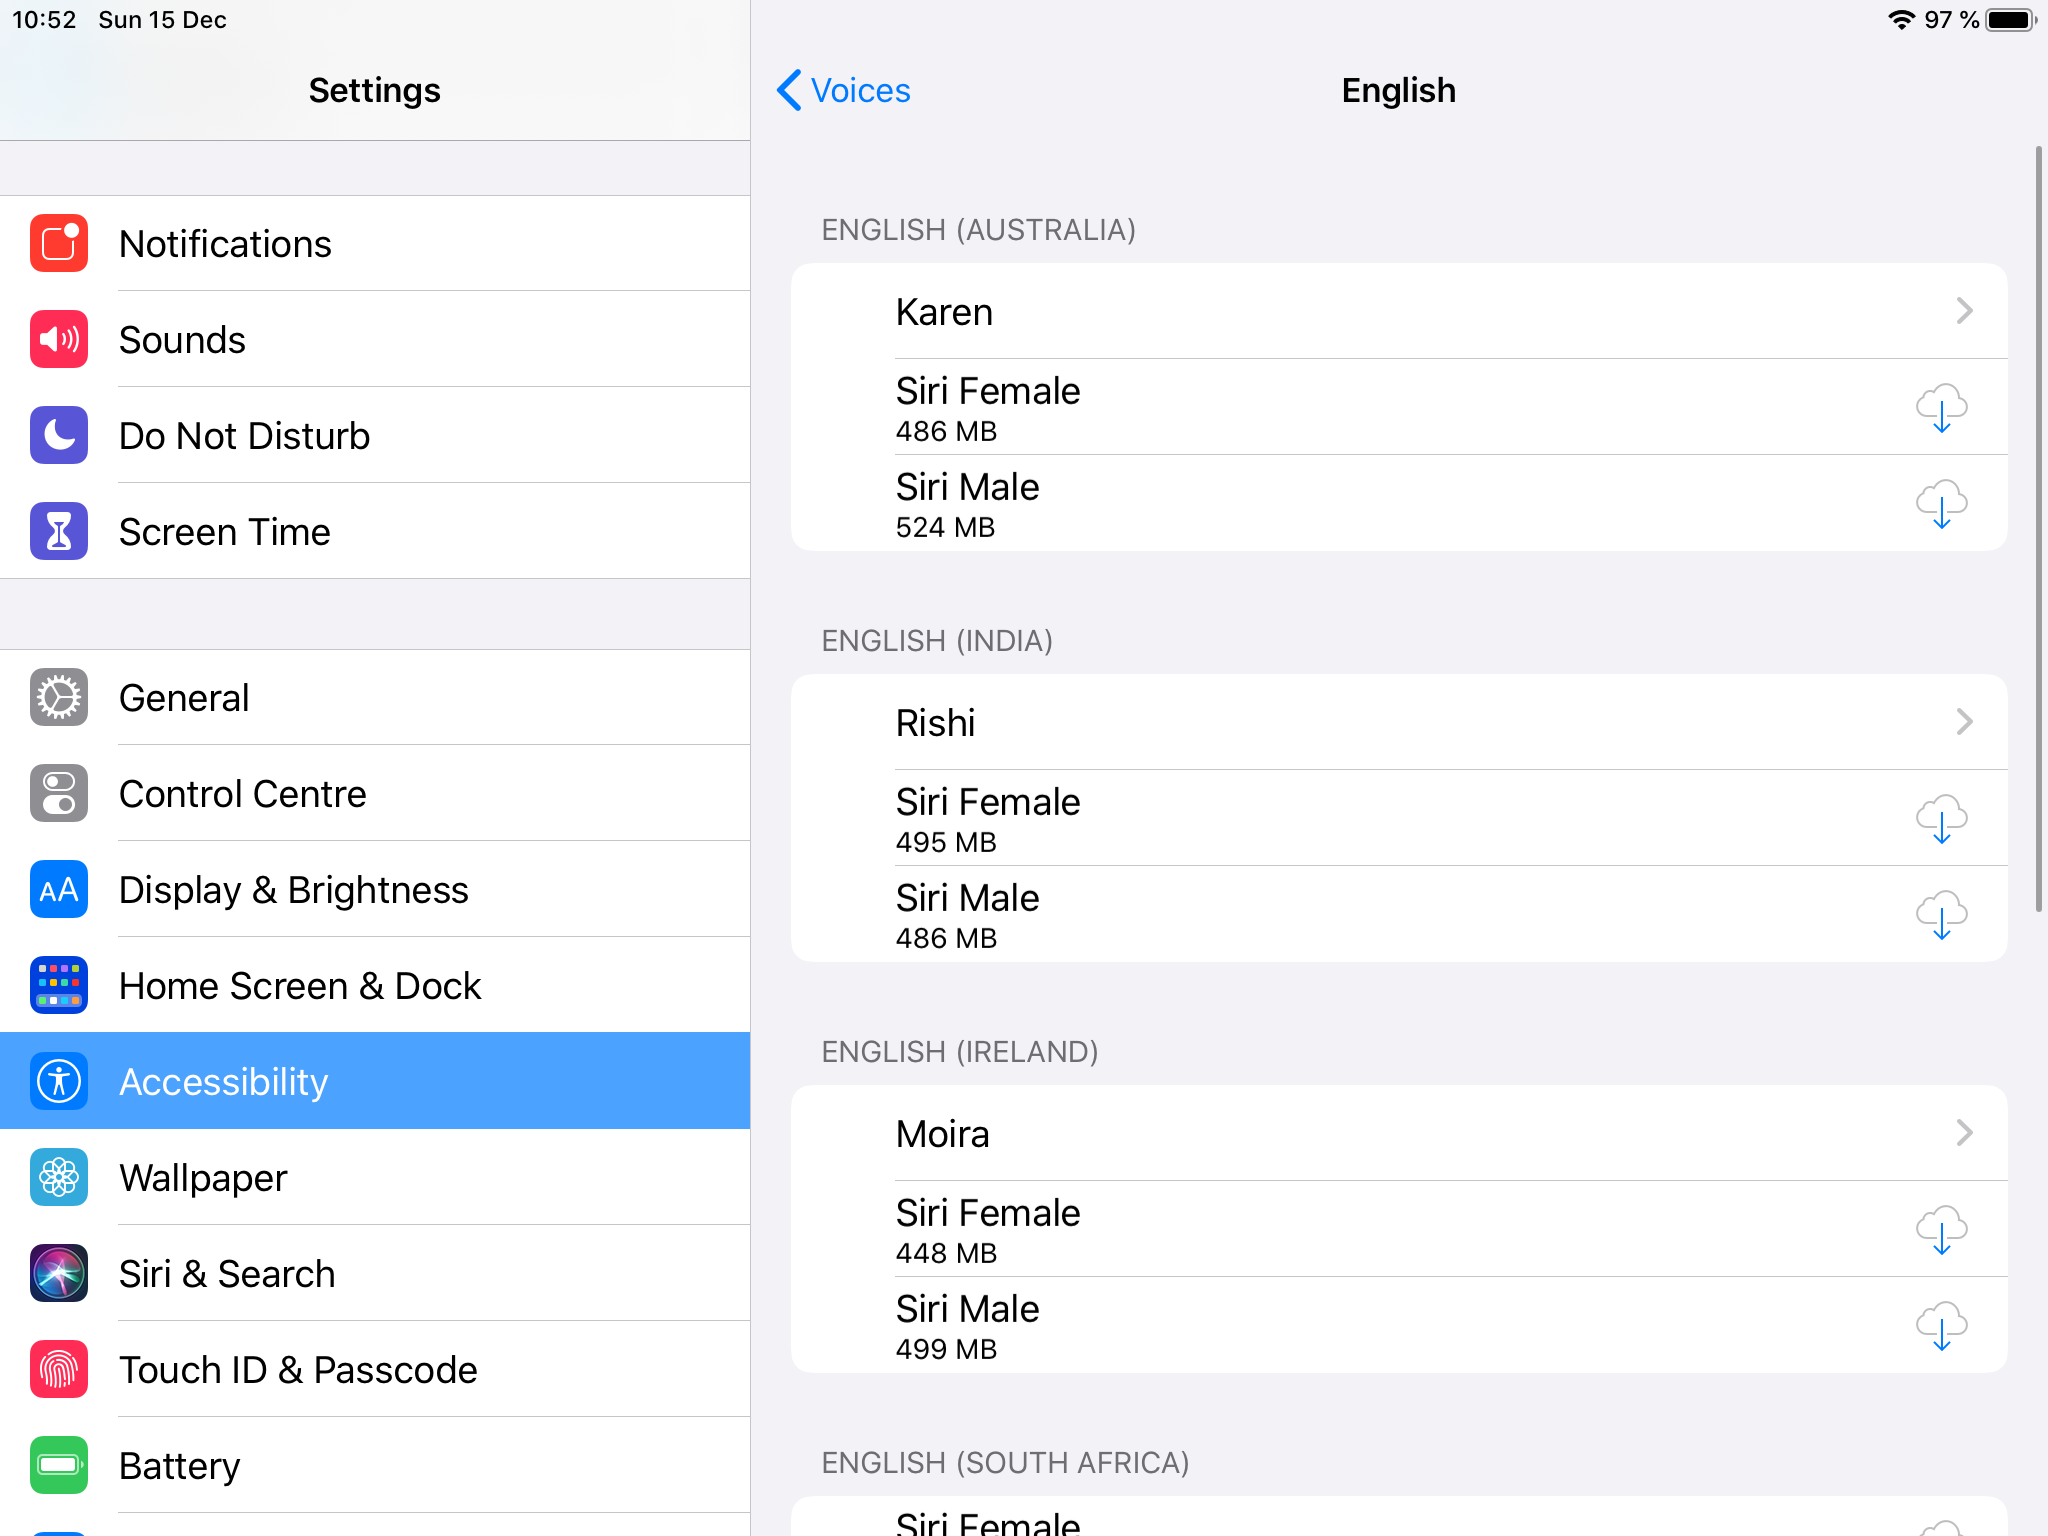Open the Wallpaper flower icon
2048x1536 pixels.
[x=59, y=1177]
